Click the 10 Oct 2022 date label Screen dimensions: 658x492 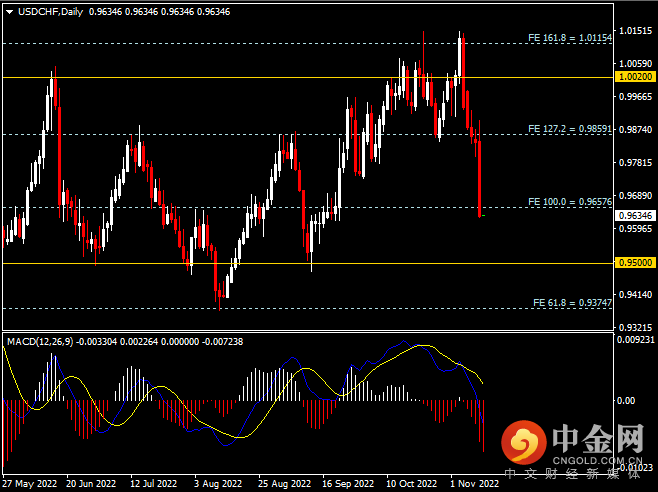411,484
